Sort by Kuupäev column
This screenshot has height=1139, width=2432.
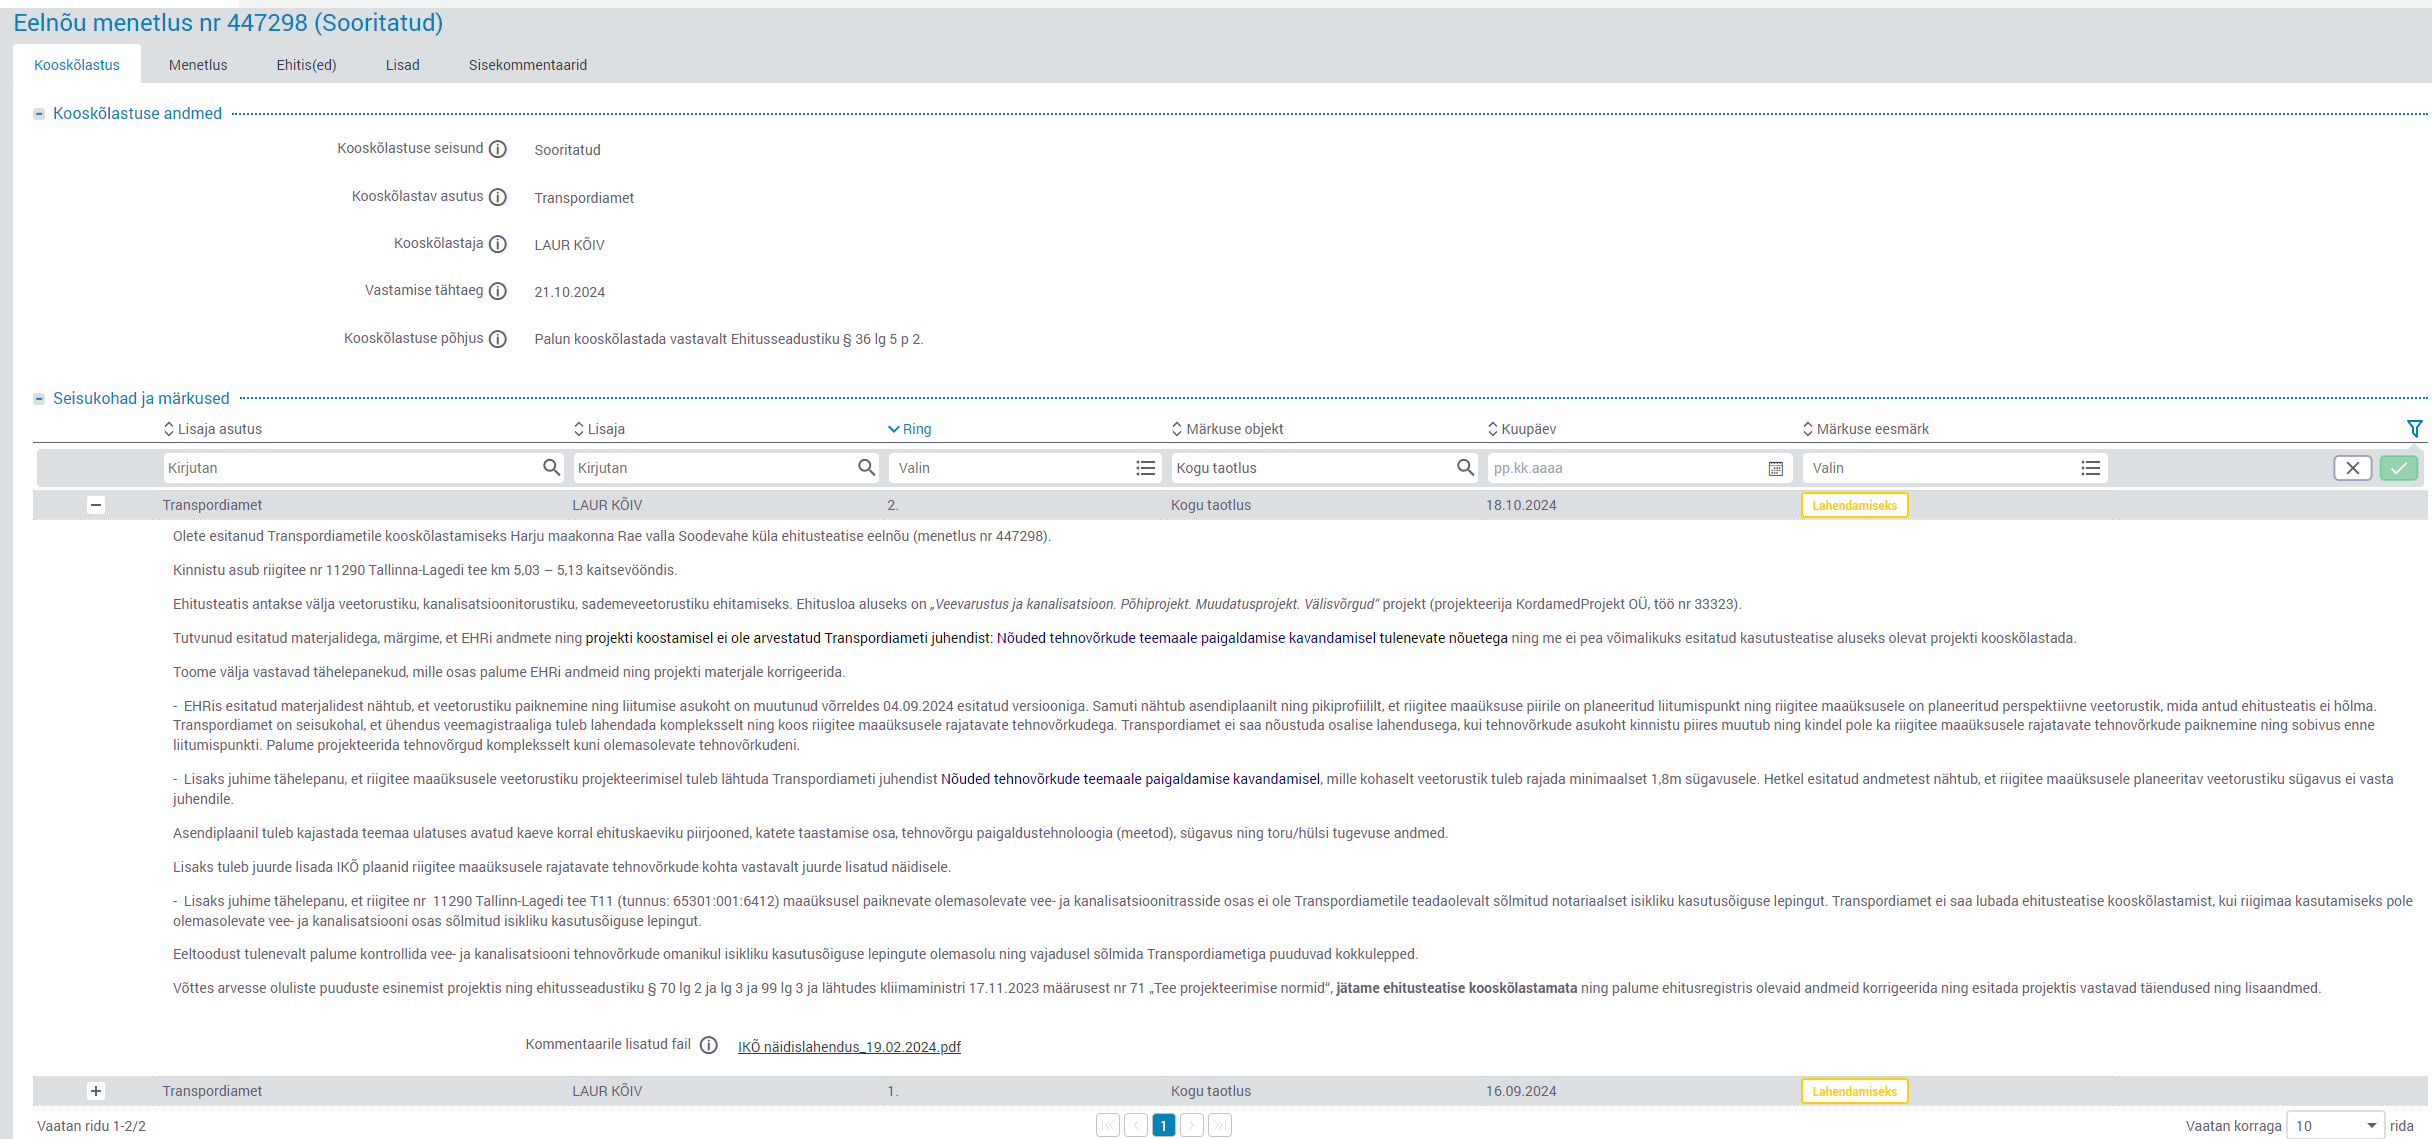tap(1521, 429)
